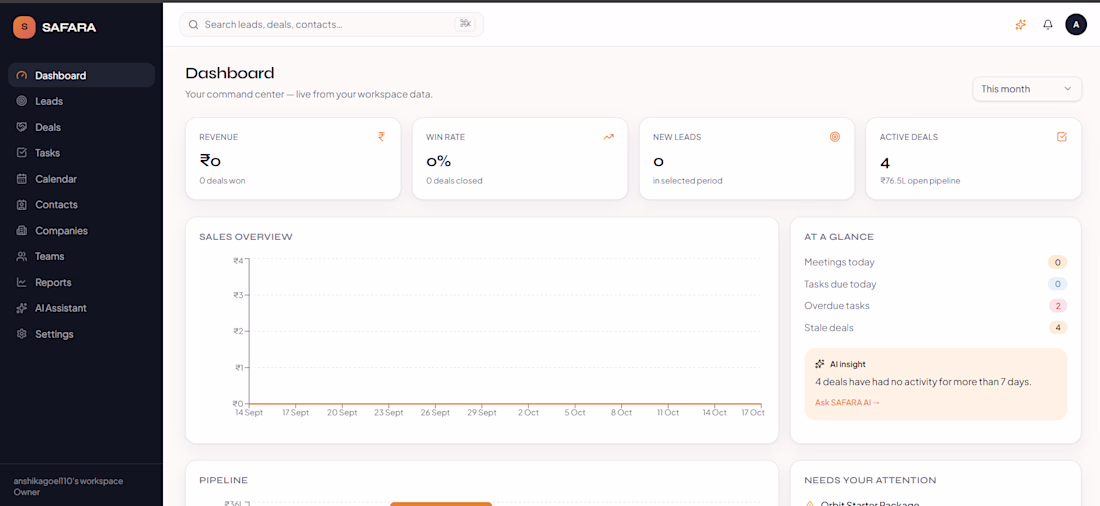
Task: Click the Tasks checkbox icon in sidebar
Action: [22, 152]
